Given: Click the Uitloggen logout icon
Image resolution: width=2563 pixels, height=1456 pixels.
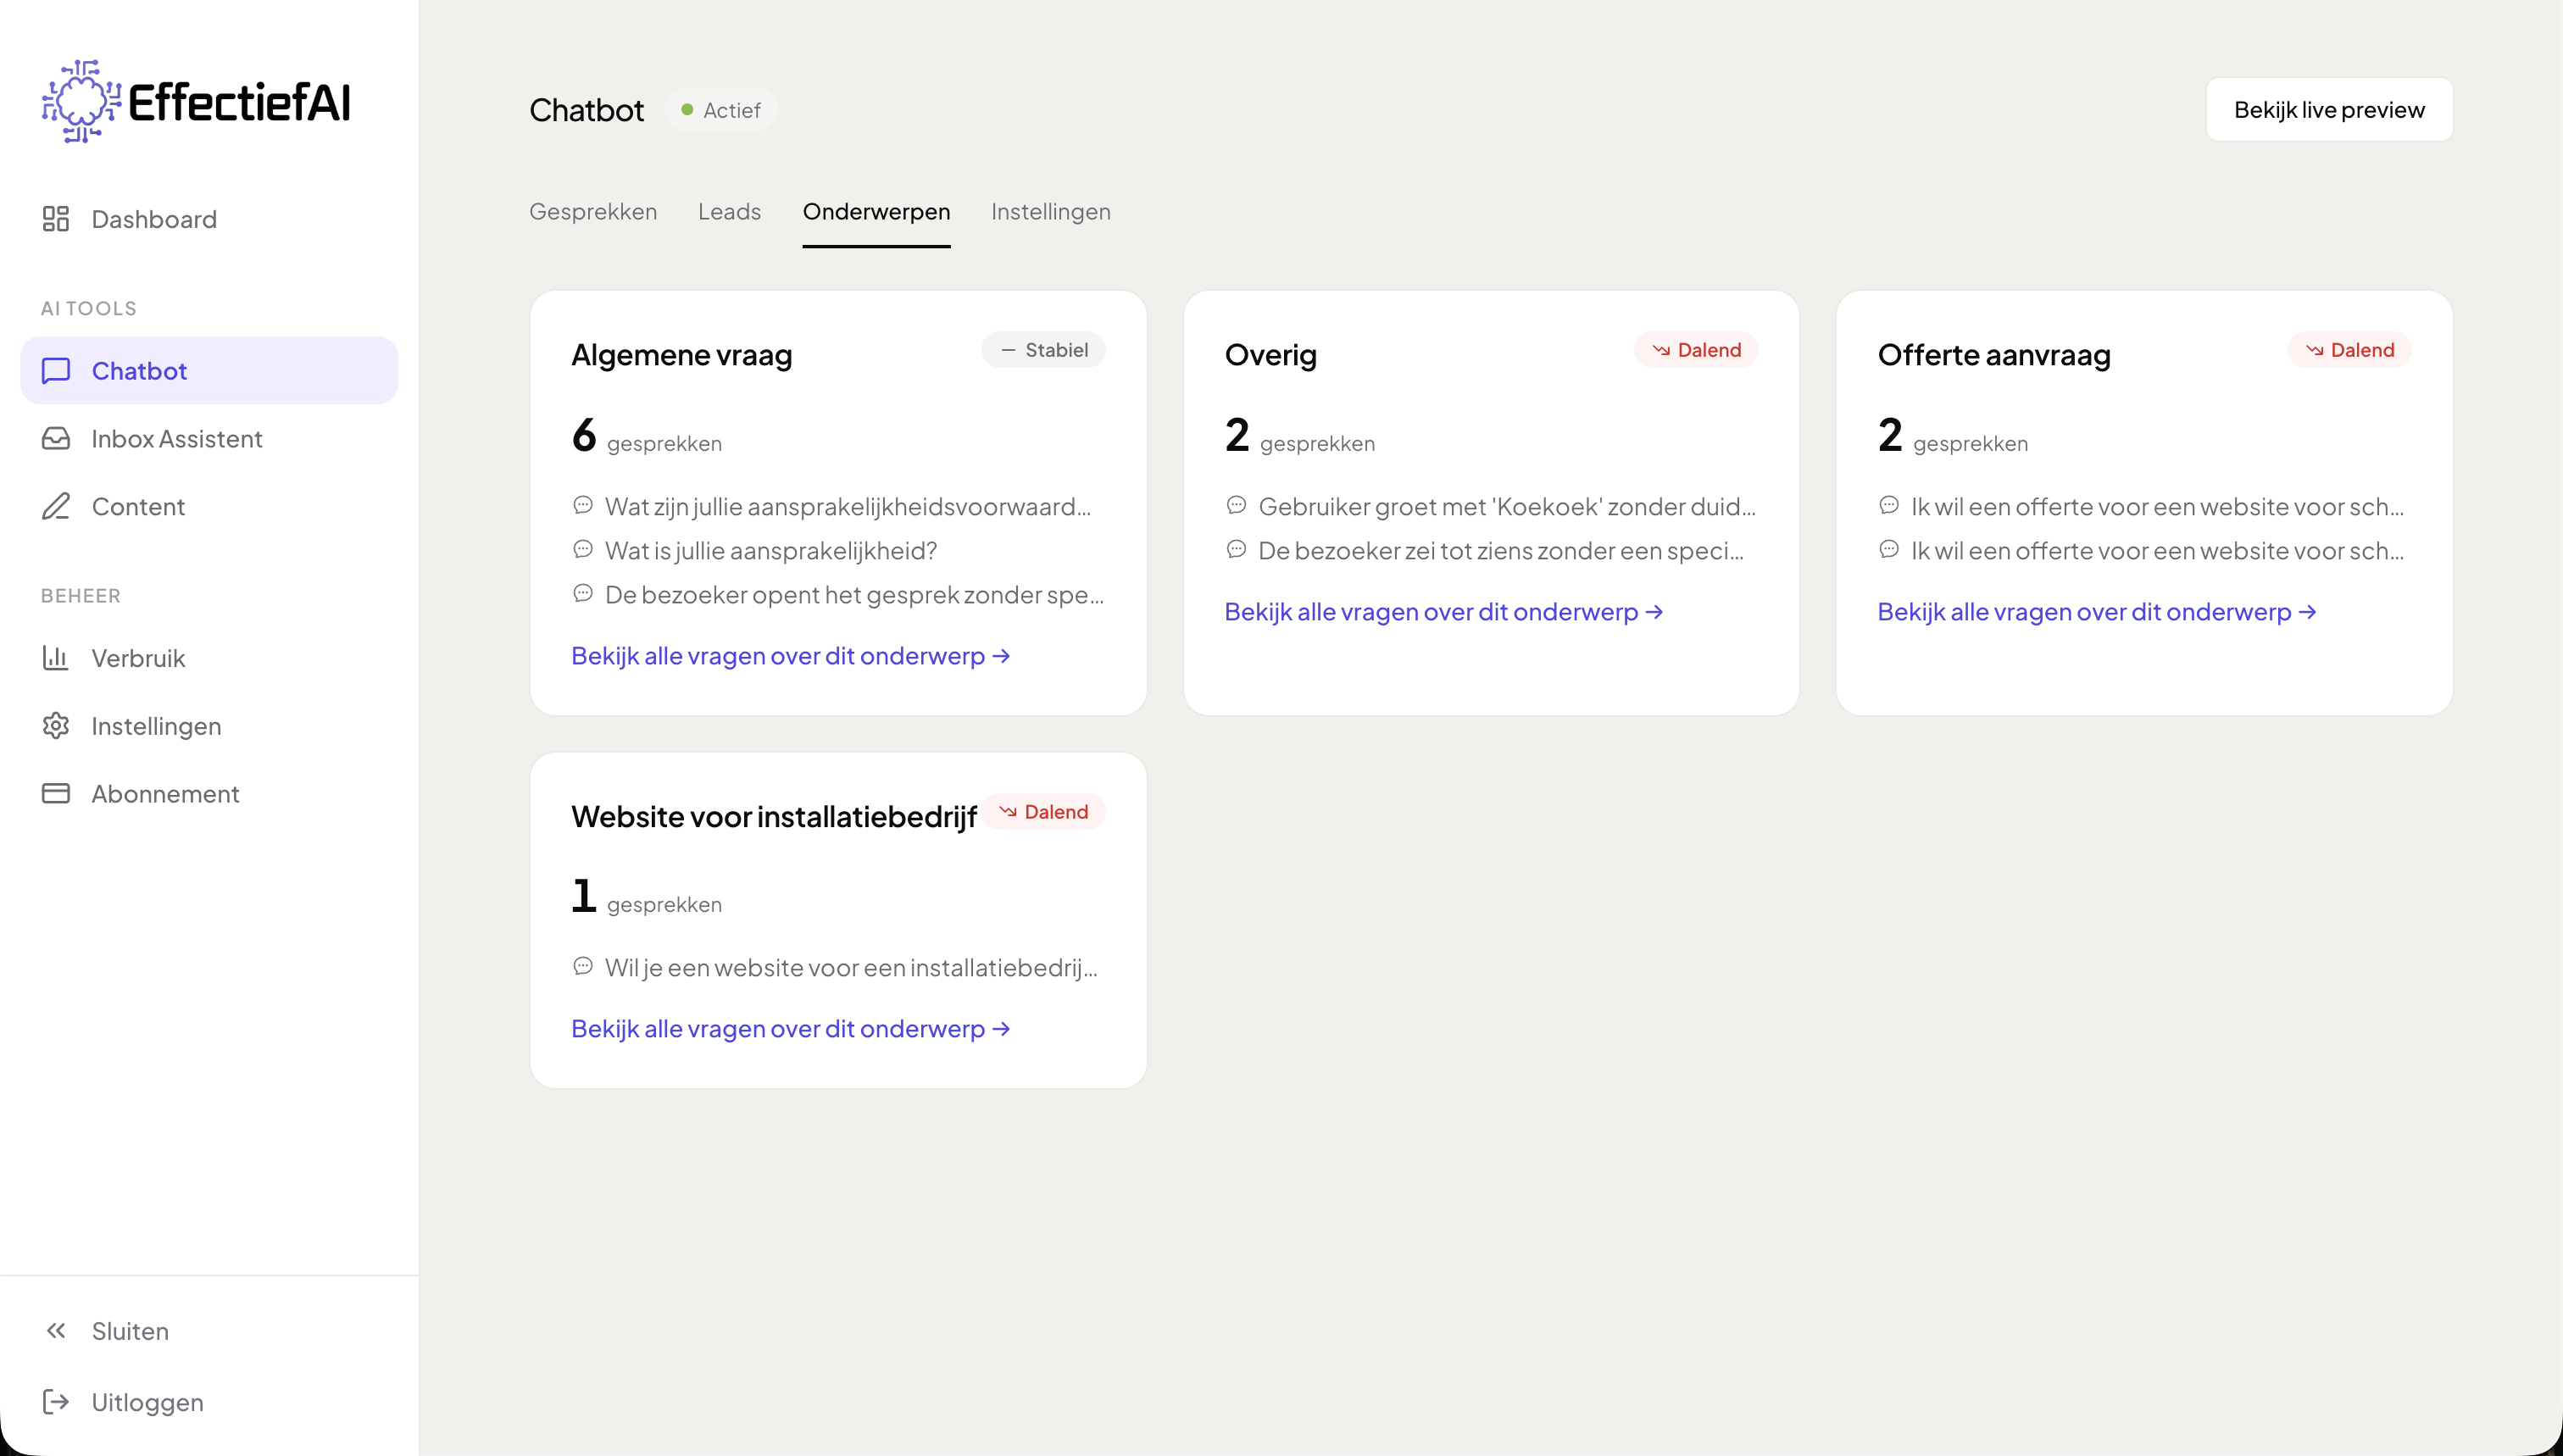Looking at the screenshot, I should tap(56, 1402).
